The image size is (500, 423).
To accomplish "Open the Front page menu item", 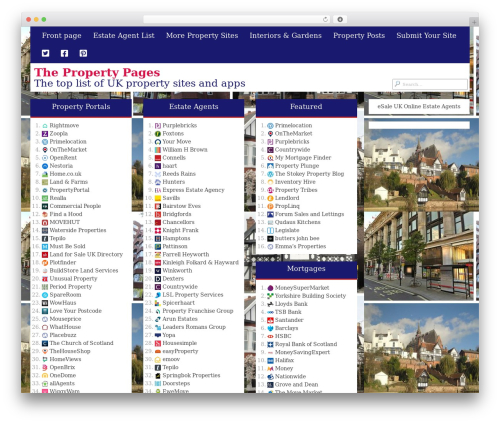I will pos(62,36).
